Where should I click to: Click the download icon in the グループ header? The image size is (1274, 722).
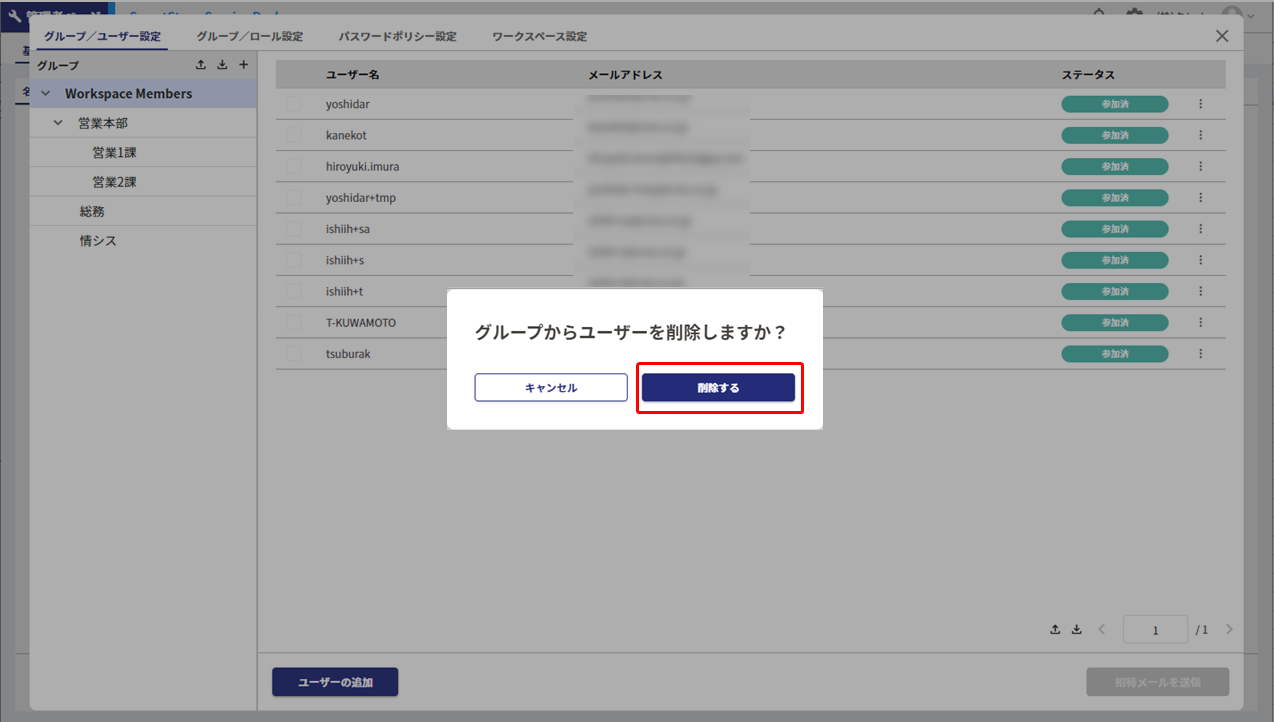[222, 65]
